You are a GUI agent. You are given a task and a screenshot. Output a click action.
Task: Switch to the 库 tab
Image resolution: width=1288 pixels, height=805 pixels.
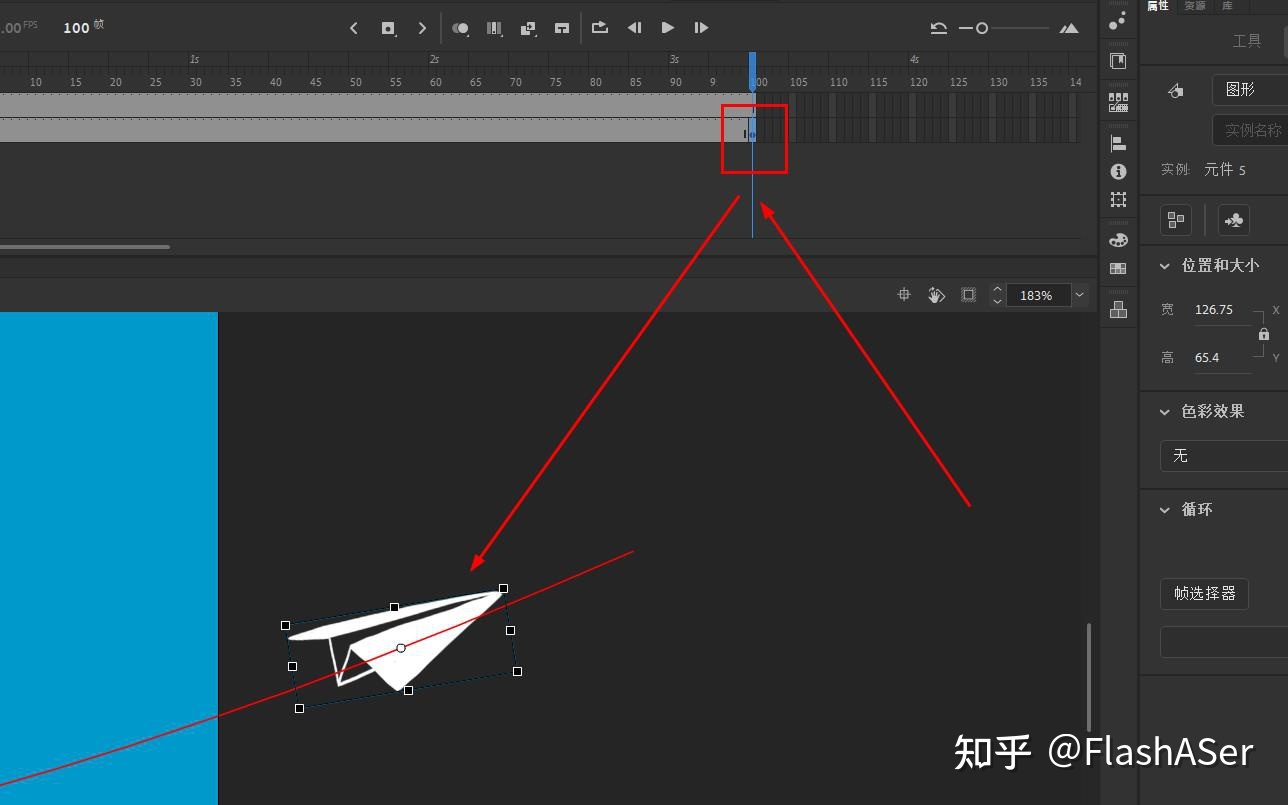point(1227,6)
